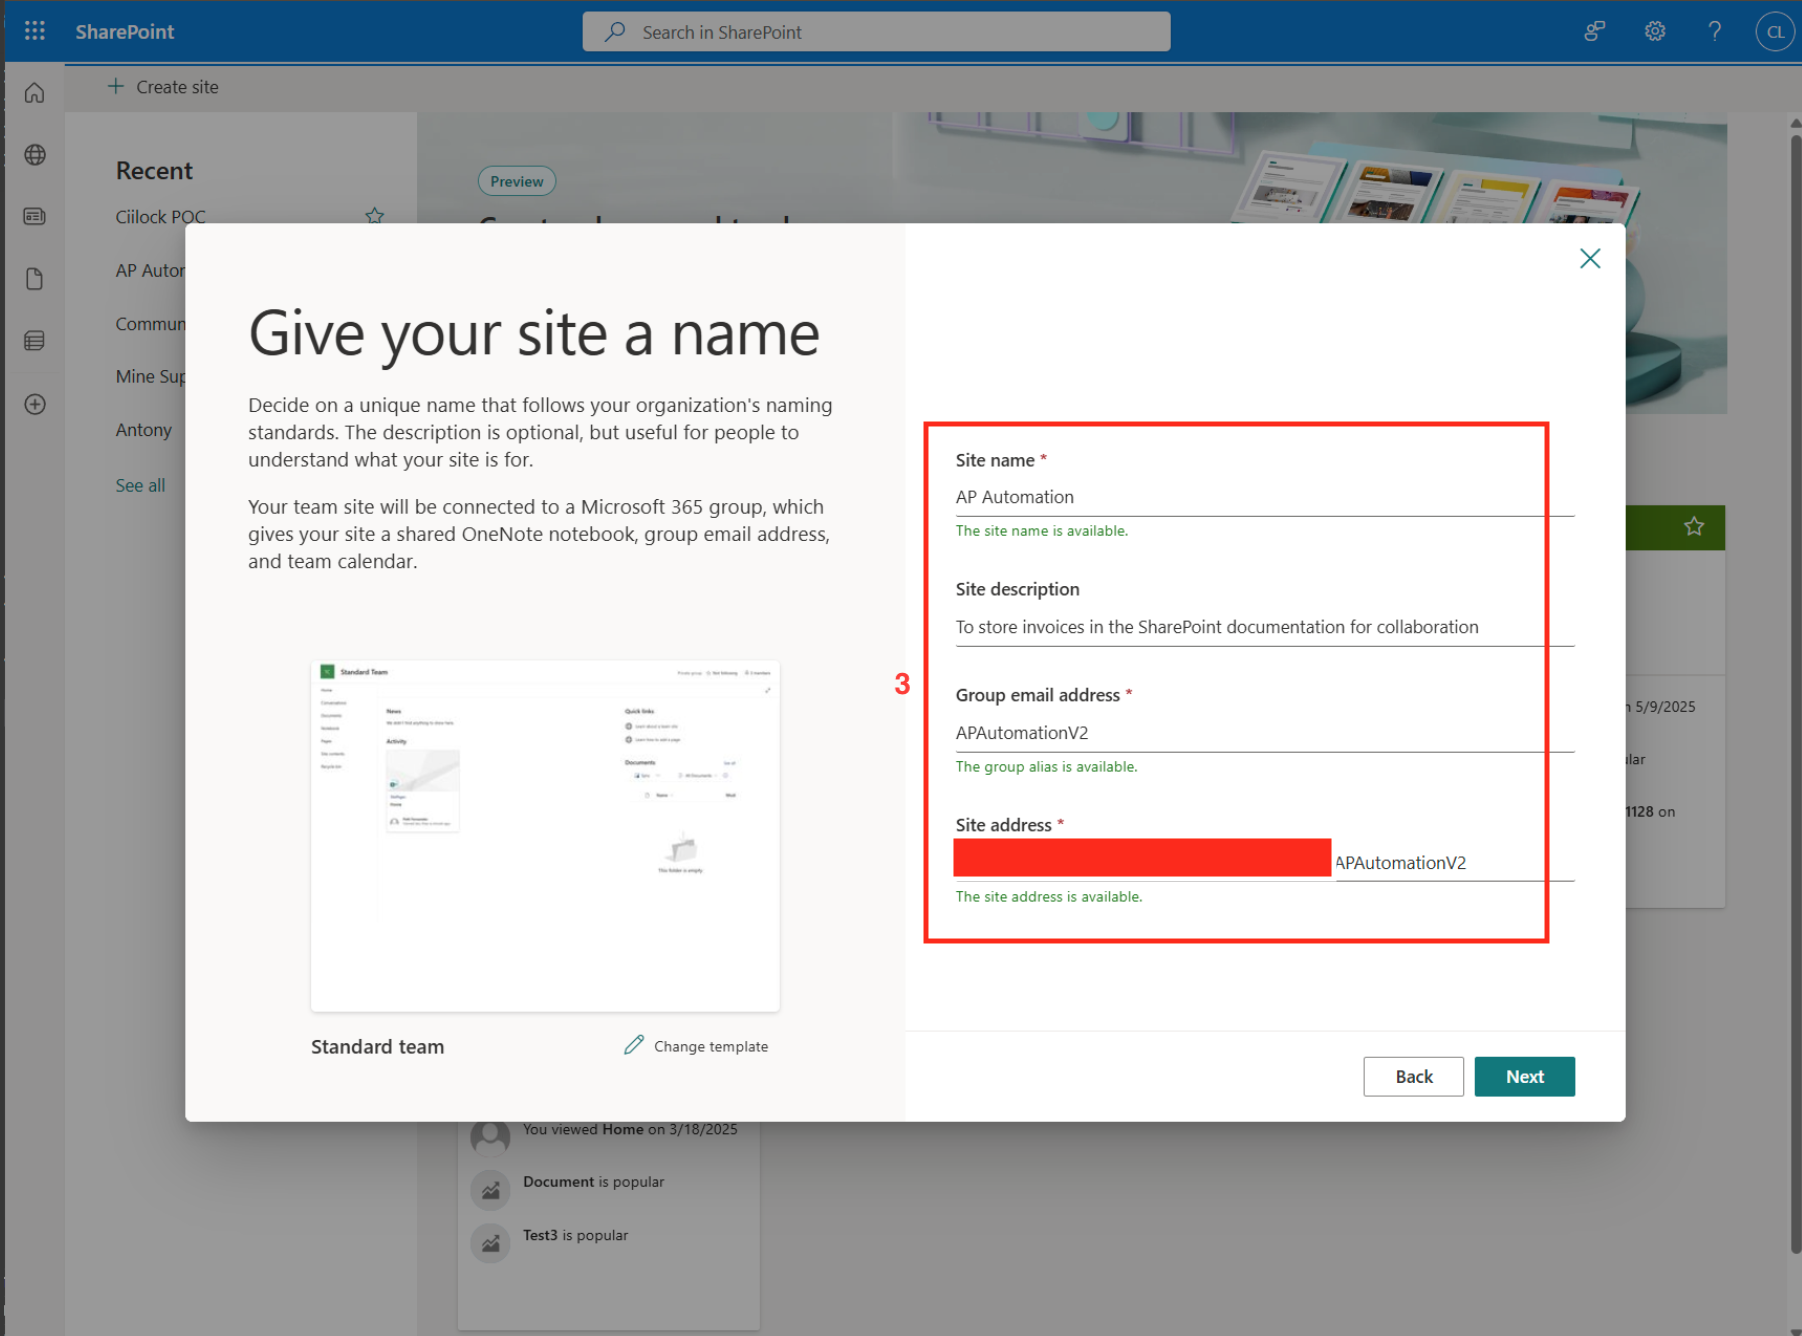Open My files page icon
The image size is (1802, 1336).
35,279
